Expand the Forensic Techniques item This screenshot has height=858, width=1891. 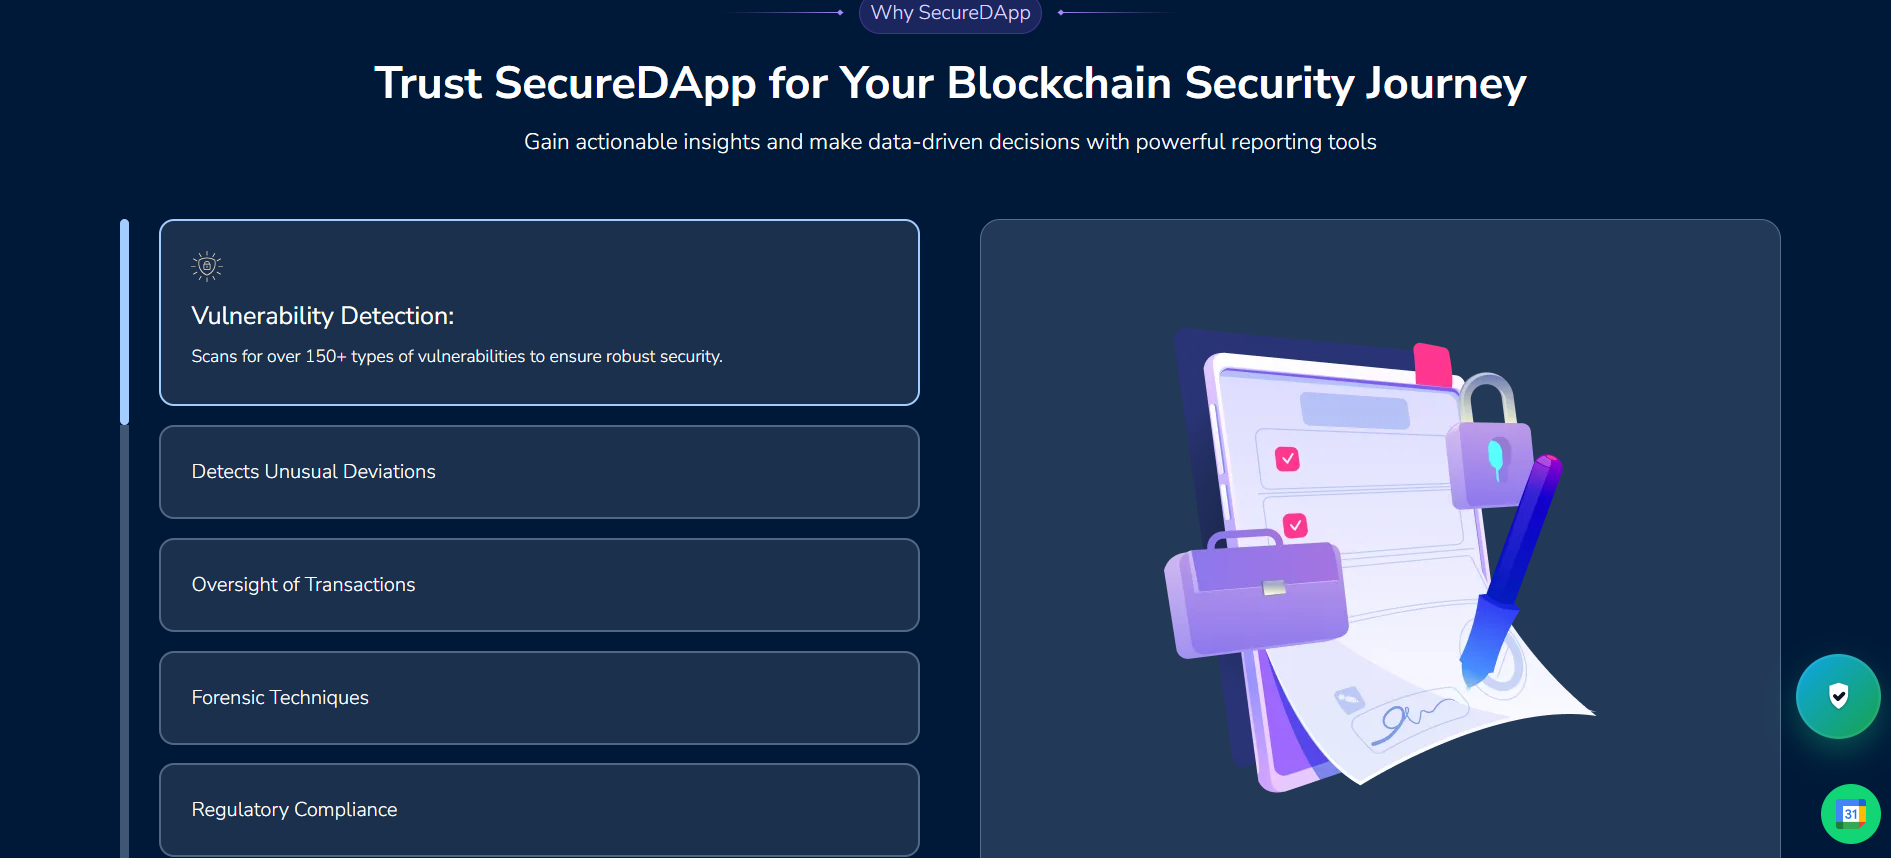[539, 698]
